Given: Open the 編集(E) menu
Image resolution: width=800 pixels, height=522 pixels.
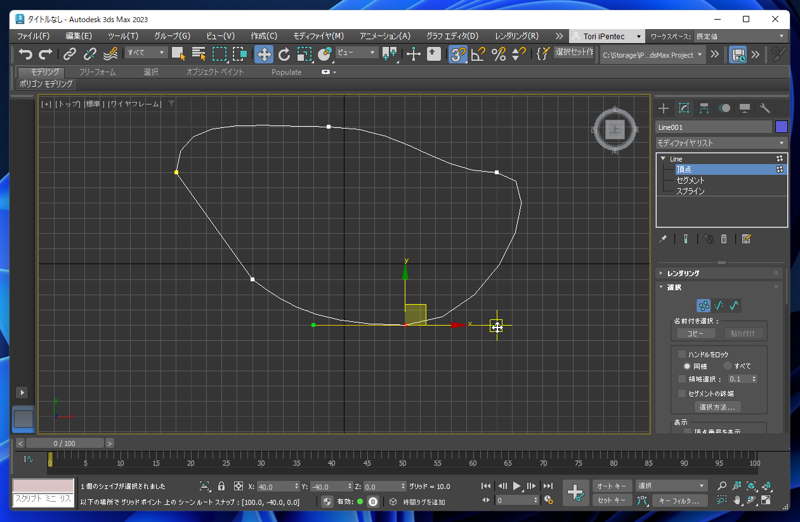Looking at the screenshot, I should click(79, 36).
